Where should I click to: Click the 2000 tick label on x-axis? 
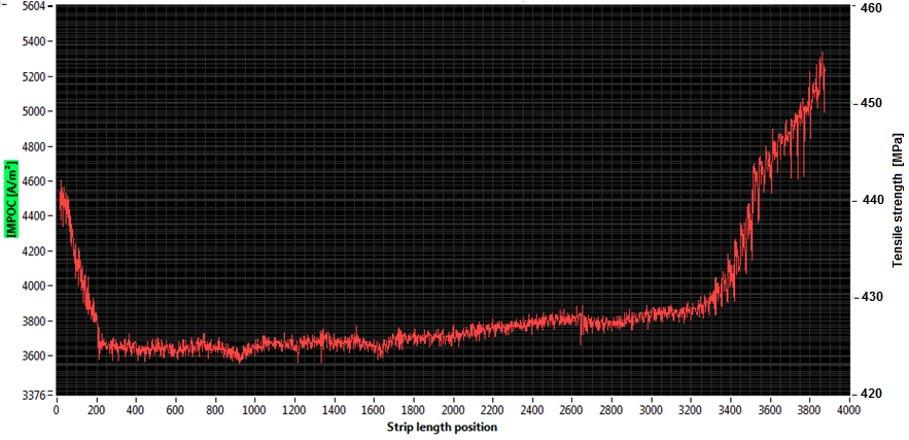452,410
